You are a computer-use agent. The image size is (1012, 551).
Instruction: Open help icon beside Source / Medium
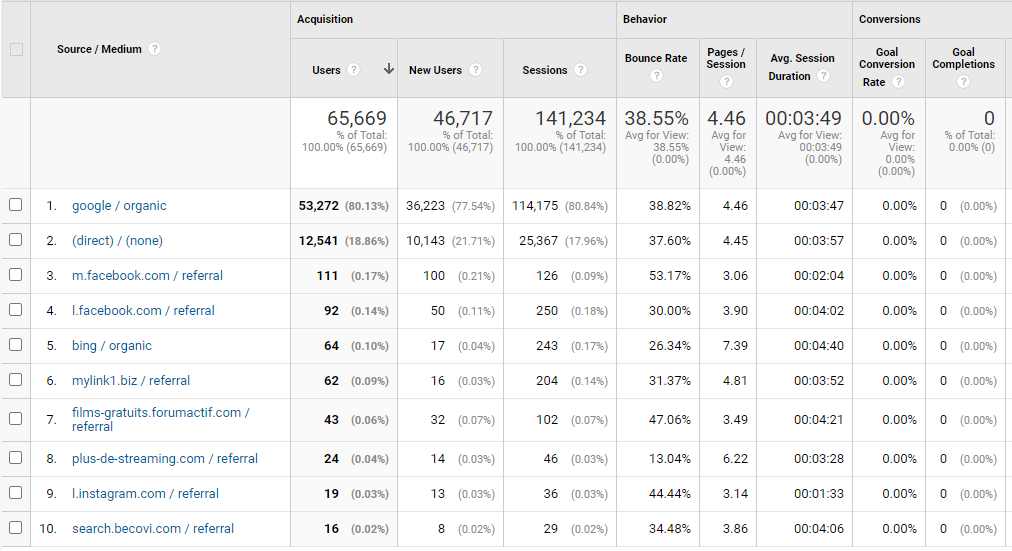tap(154, 49)
